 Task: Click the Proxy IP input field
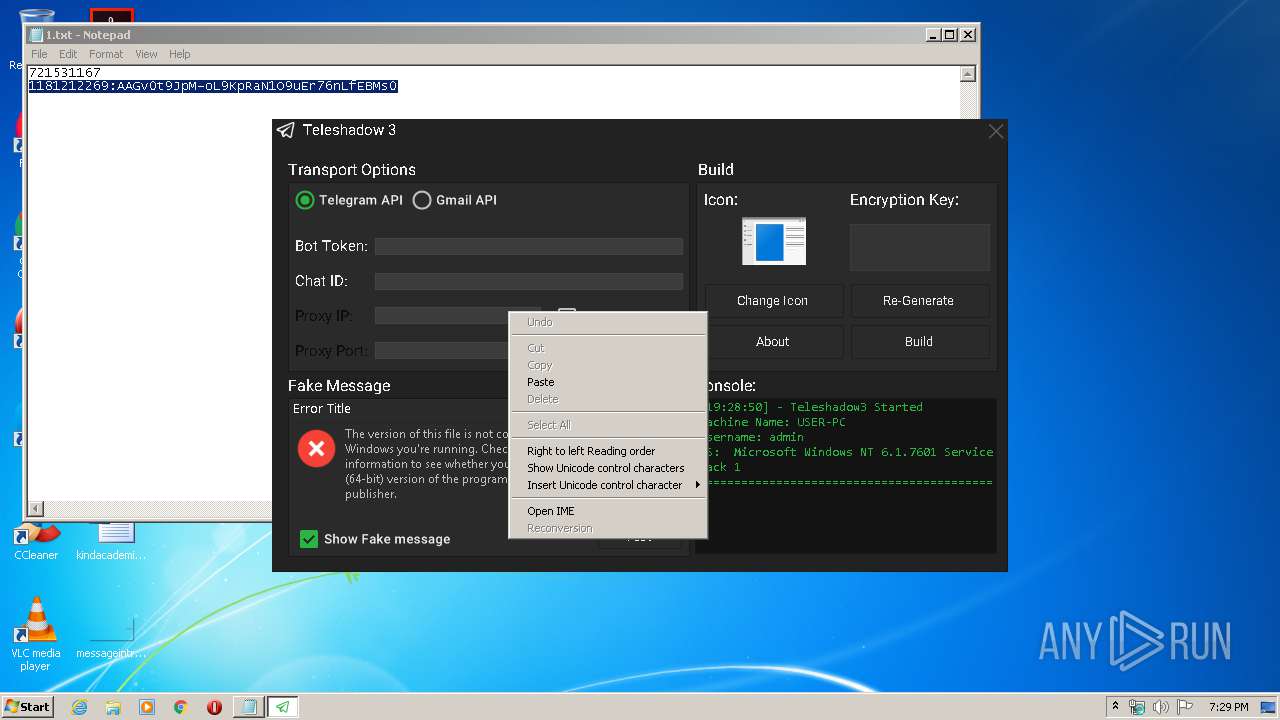457,316
